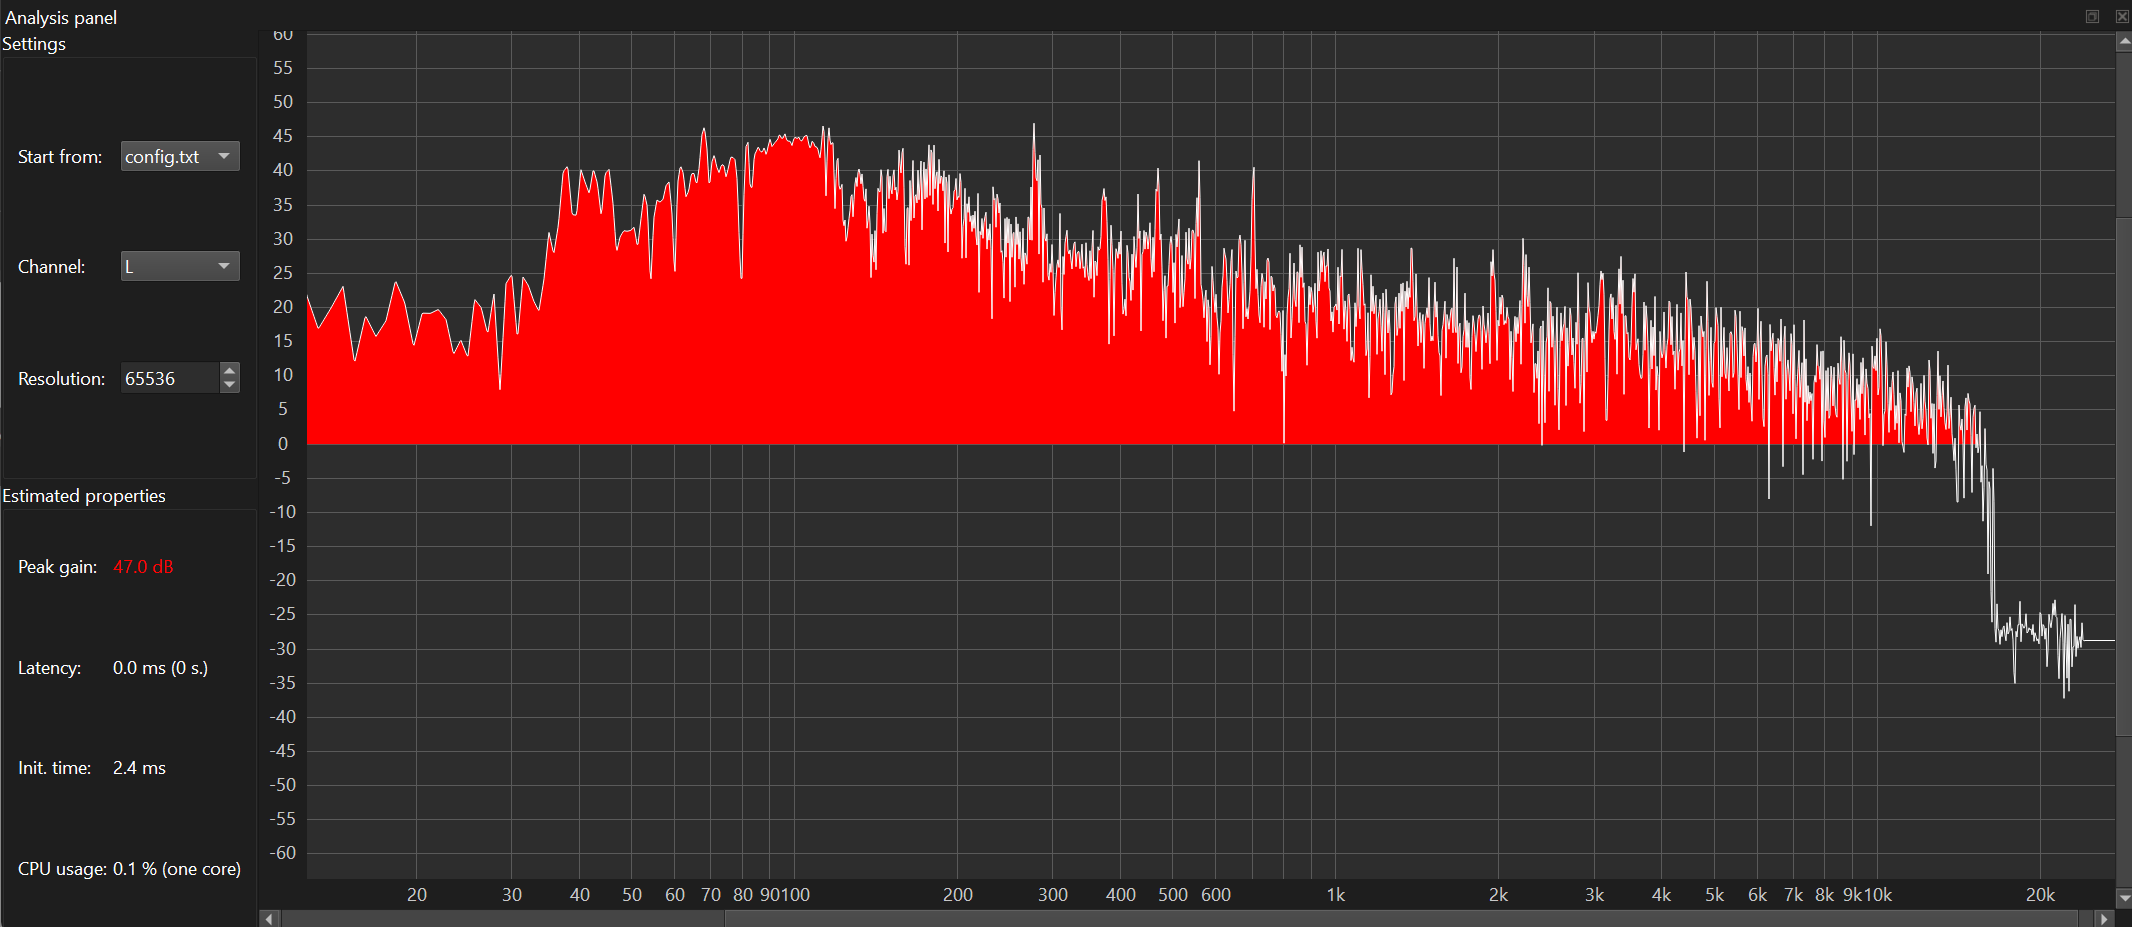
Task: Click the horizontal scrollbar thumb
Action: pos(1402,918)
